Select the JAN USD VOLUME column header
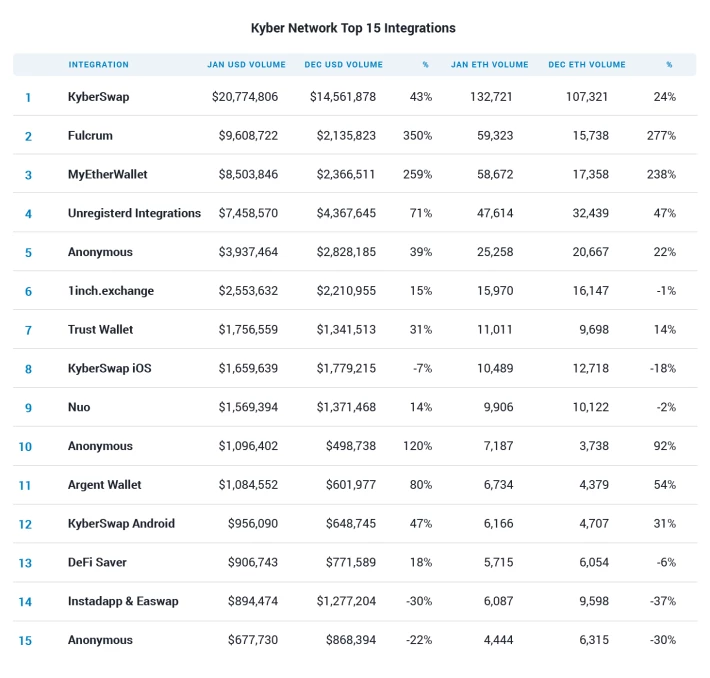710x678 pixels. pos(246,64)
